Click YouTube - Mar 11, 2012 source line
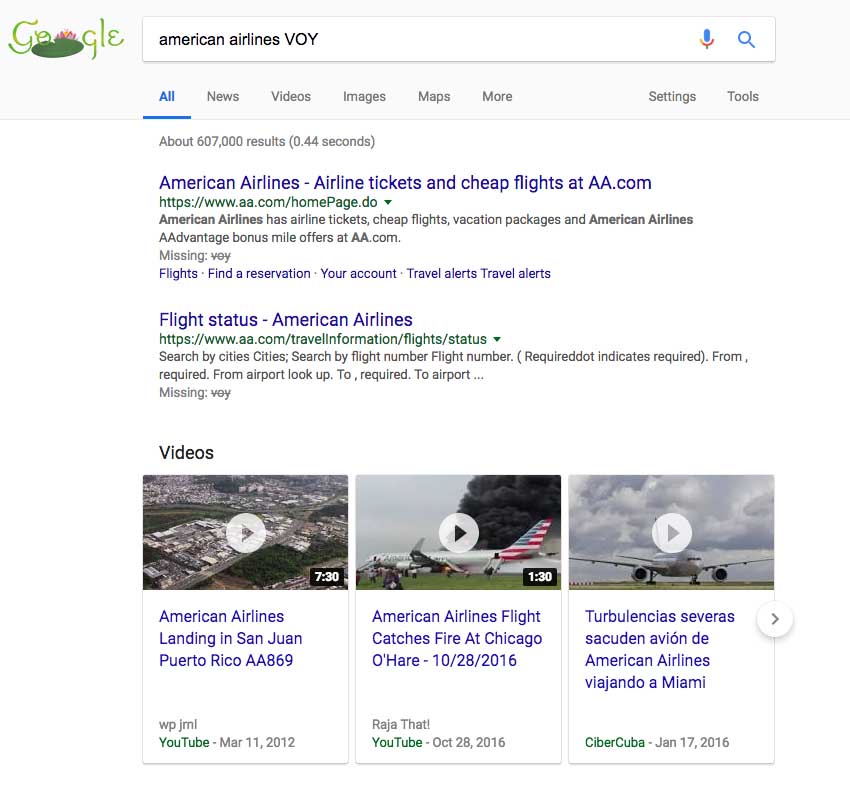Image resolution: width=850 pixels, height=789 pixels. [227, 742]
